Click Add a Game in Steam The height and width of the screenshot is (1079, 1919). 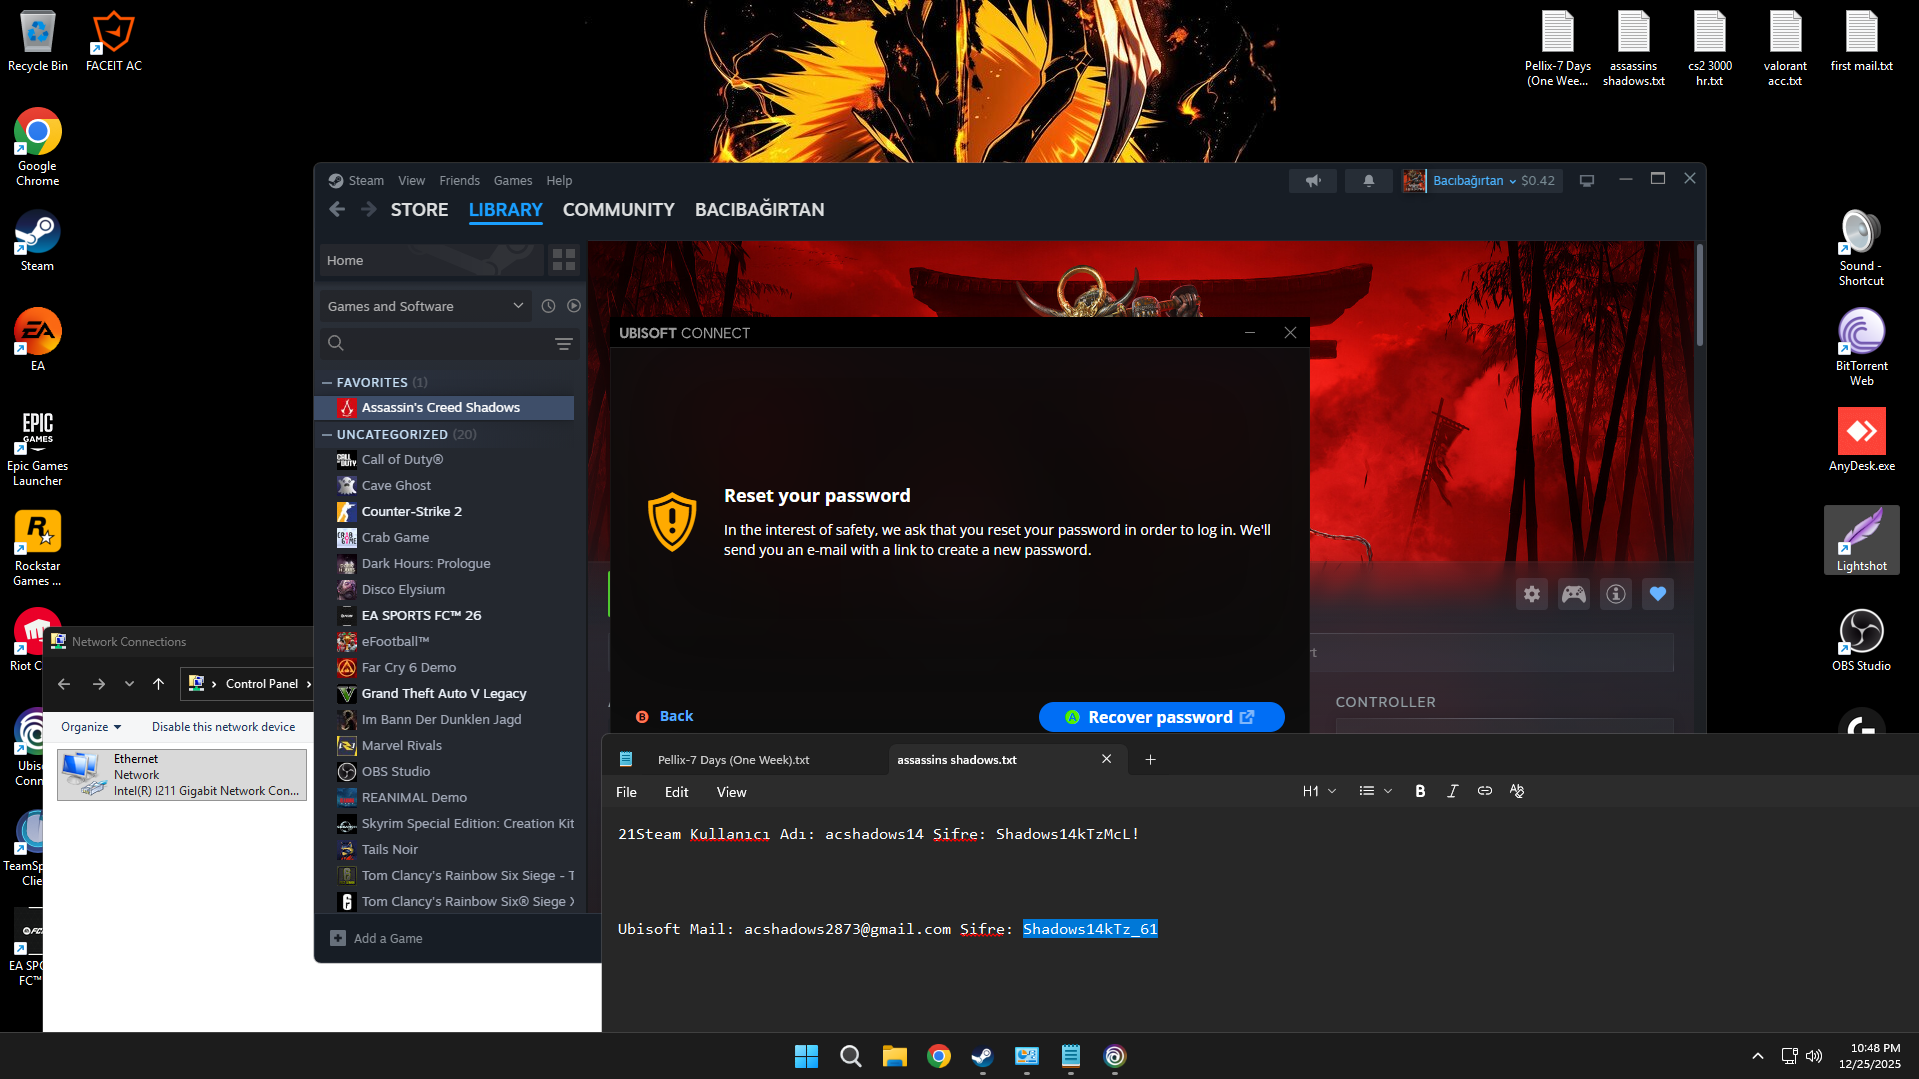(377, 938)
